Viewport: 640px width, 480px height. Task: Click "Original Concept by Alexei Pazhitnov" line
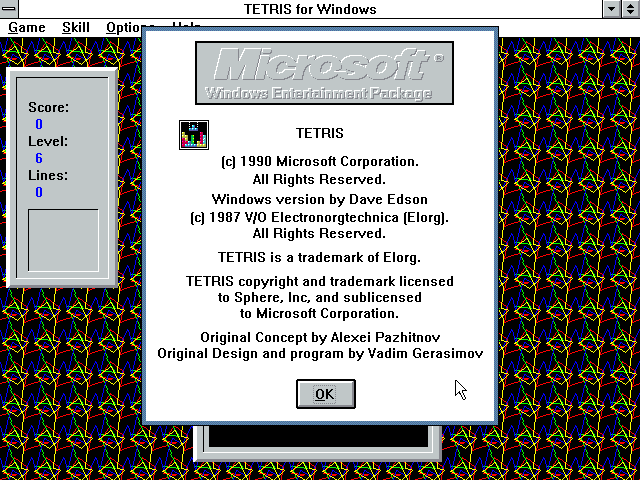pyautogui.click(x=320, y=338)
